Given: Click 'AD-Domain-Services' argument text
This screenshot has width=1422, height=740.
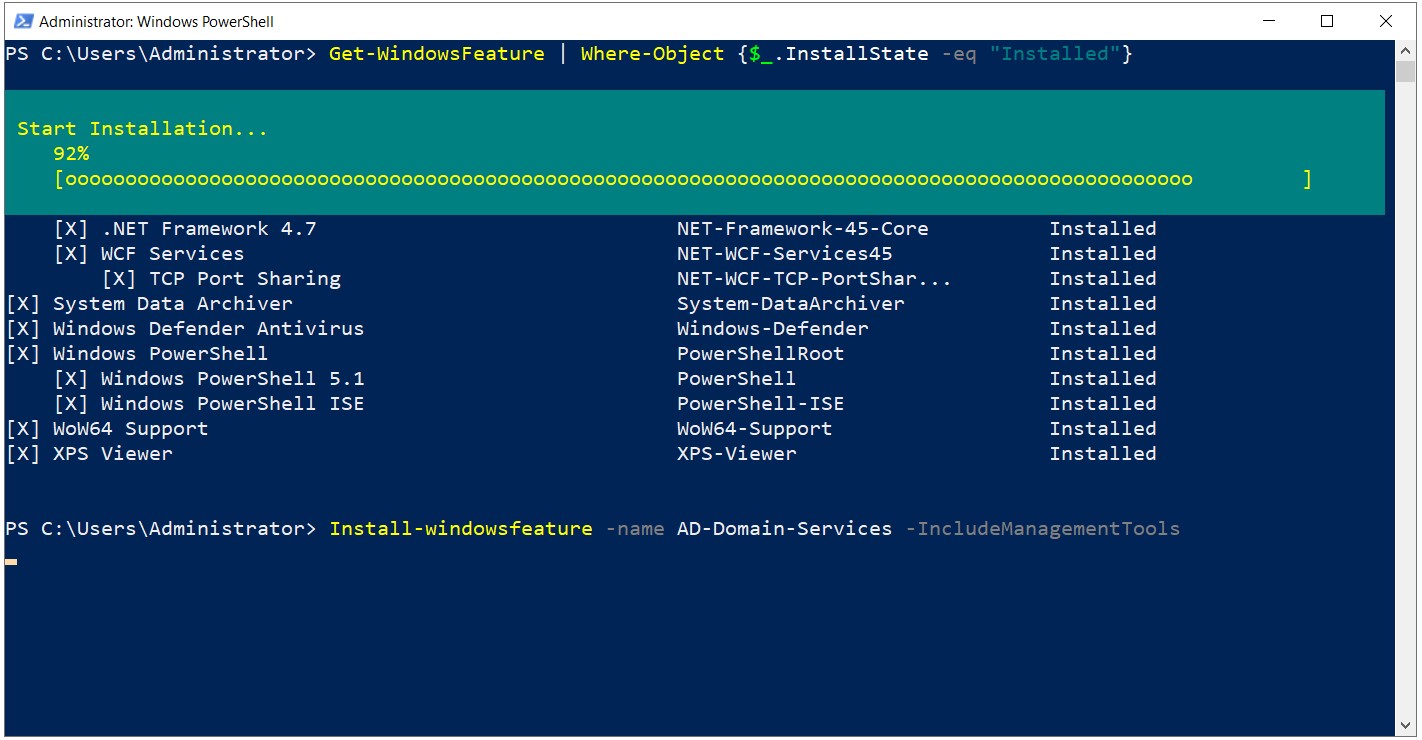Looking at the screenshot, I should click(785, 529).
